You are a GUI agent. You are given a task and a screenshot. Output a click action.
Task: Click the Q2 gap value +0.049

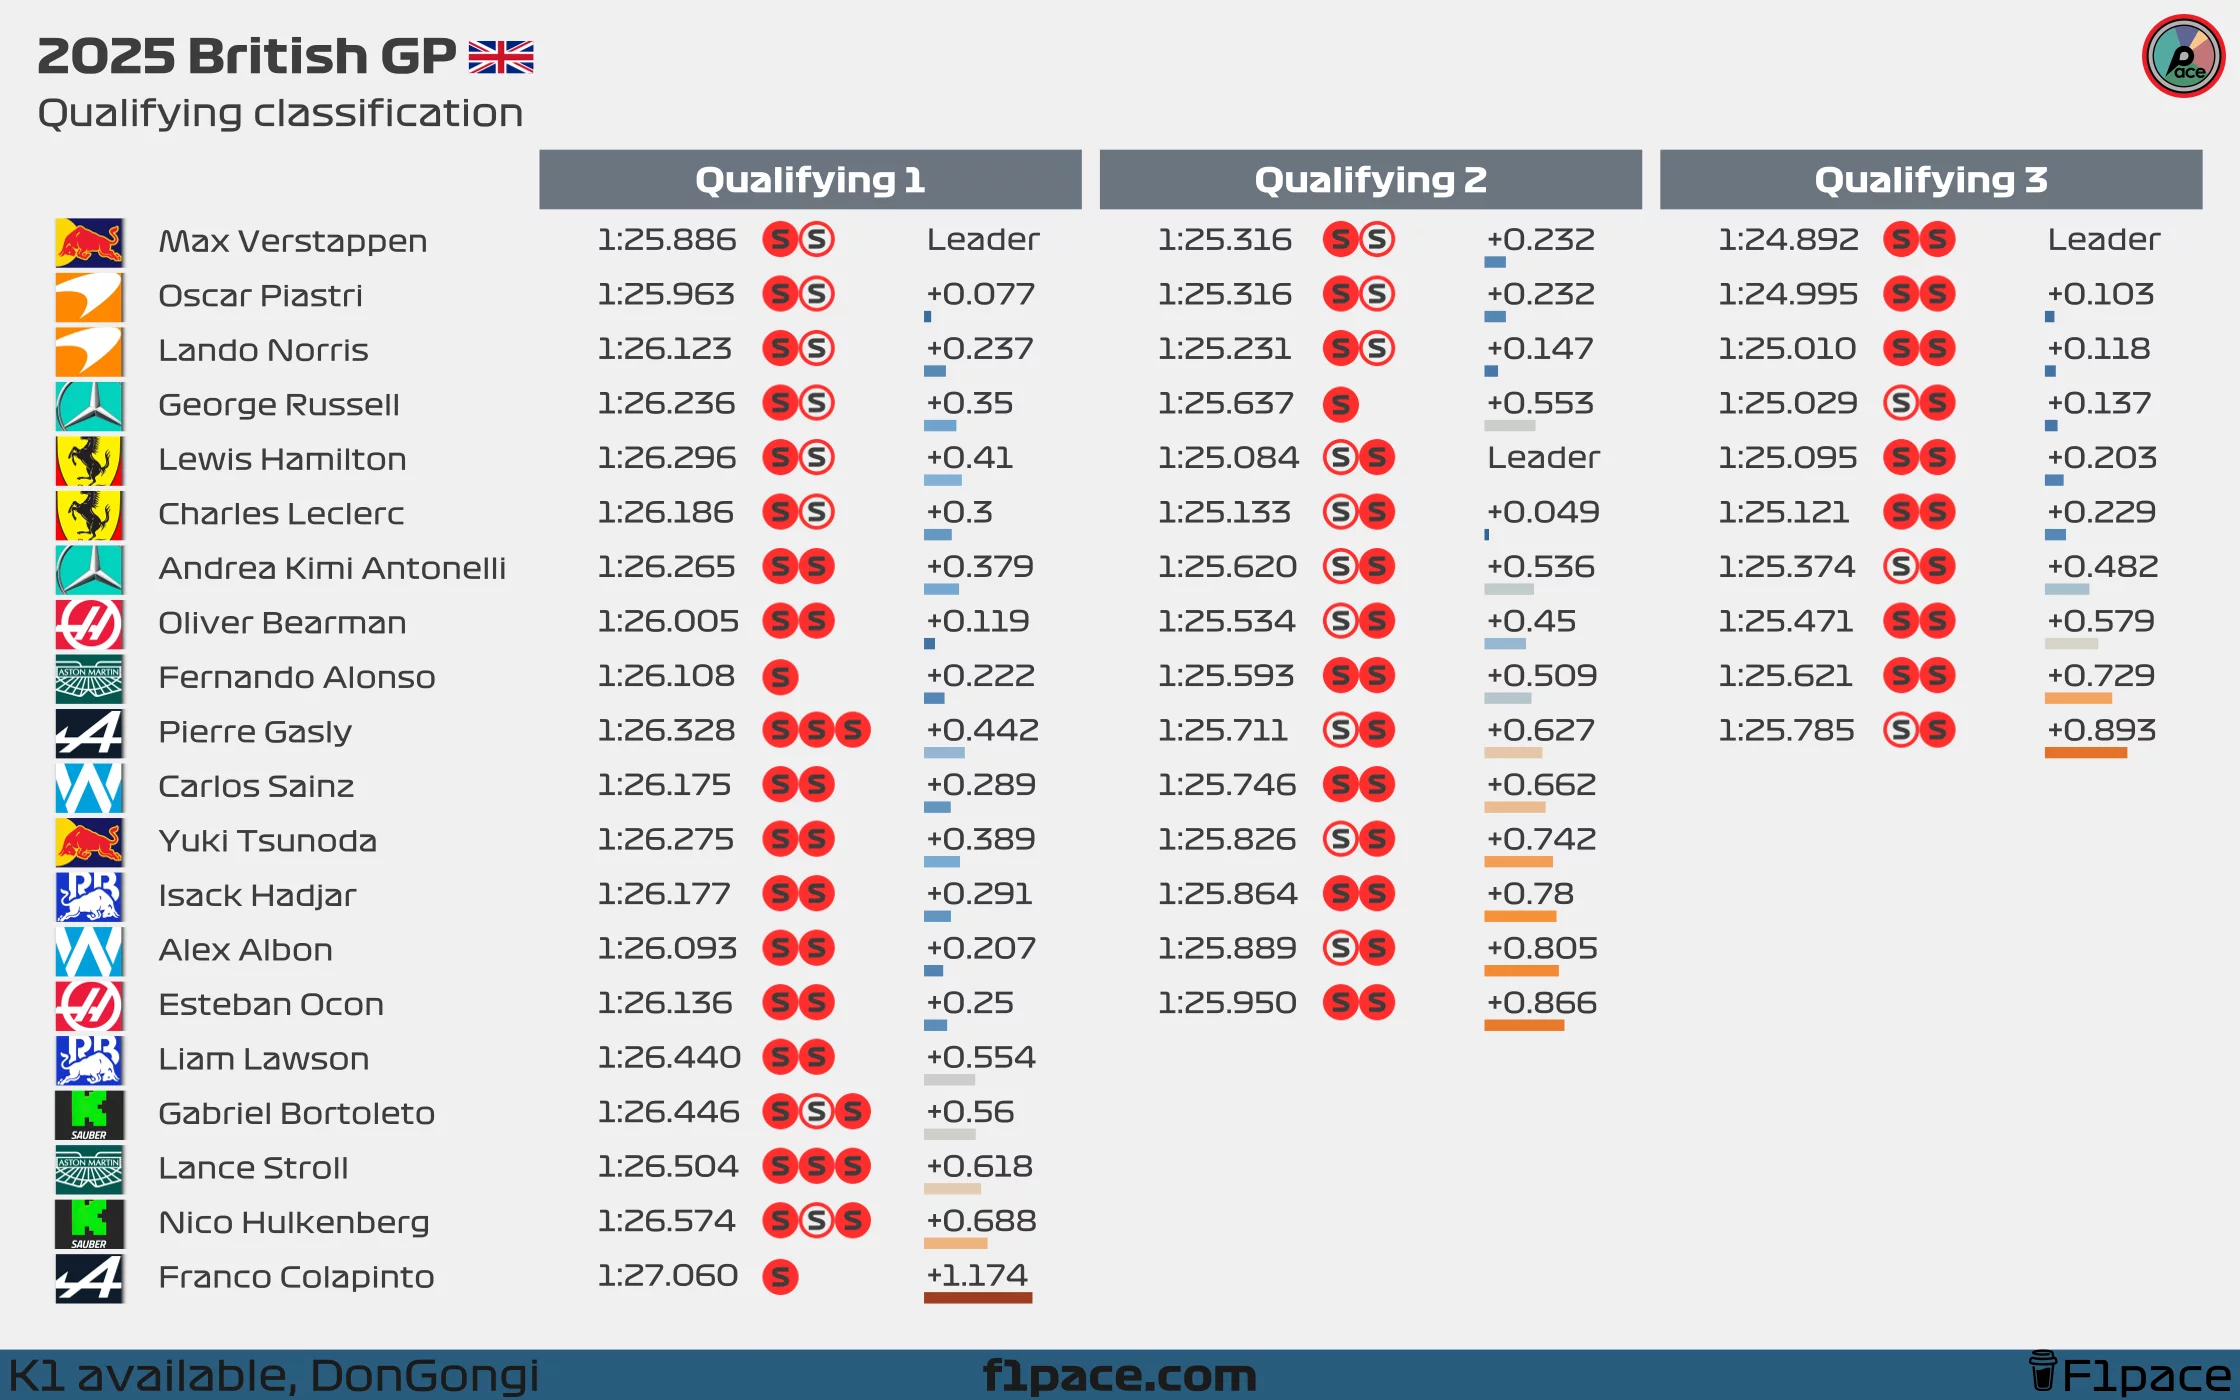(x=1543, y=513)
